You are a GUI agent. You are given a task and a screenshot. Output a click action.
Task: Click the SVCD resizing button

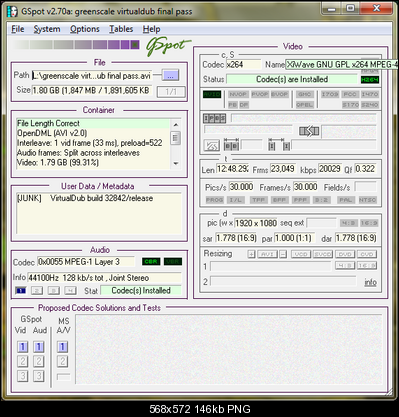coord(323,254)
